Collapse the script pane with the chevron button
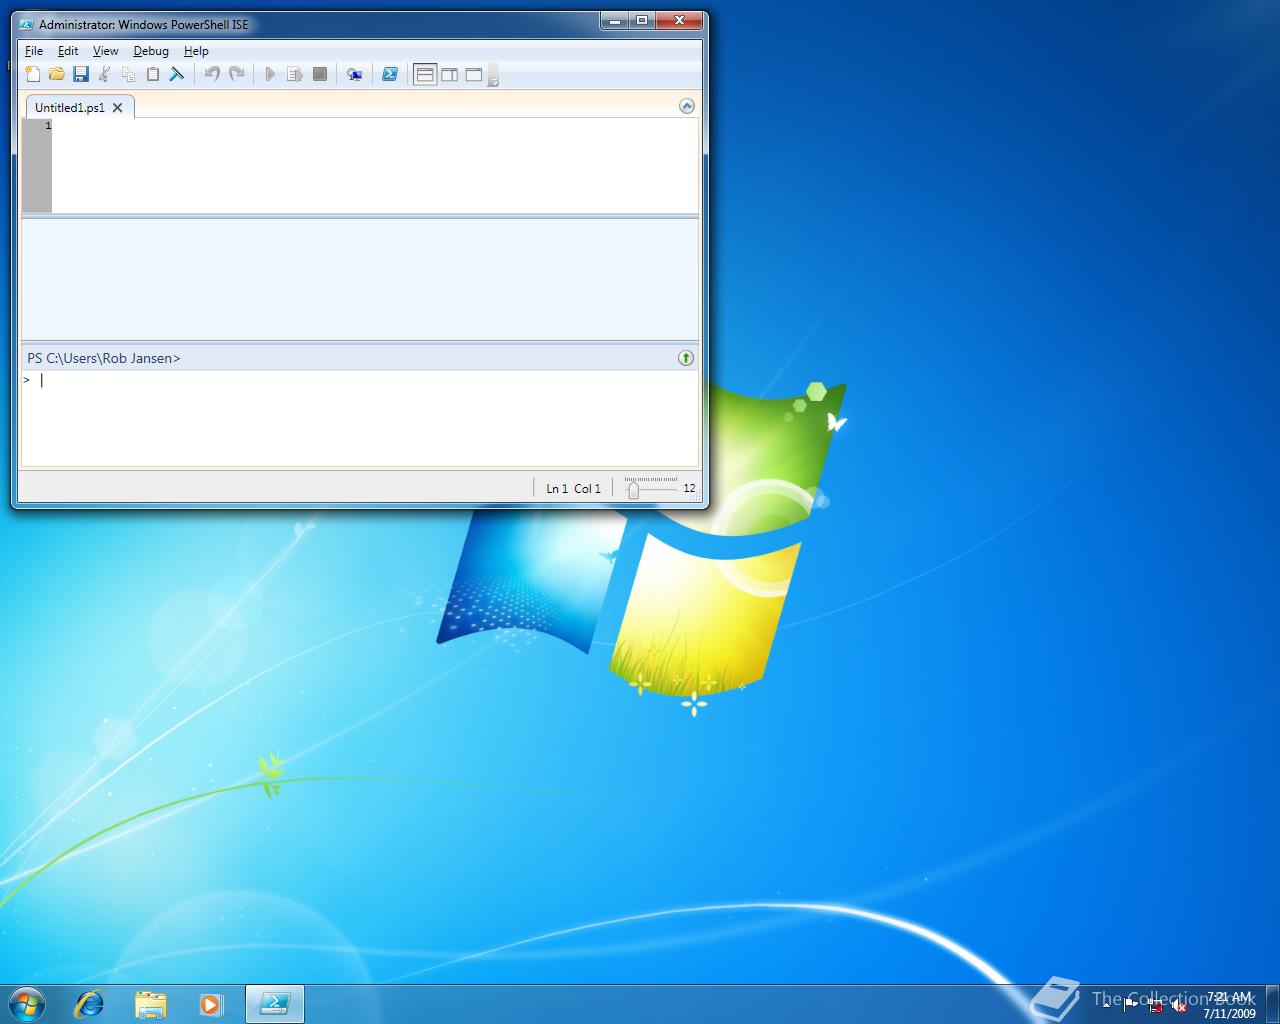The image size is (1280, 1024). pos(686,106)
